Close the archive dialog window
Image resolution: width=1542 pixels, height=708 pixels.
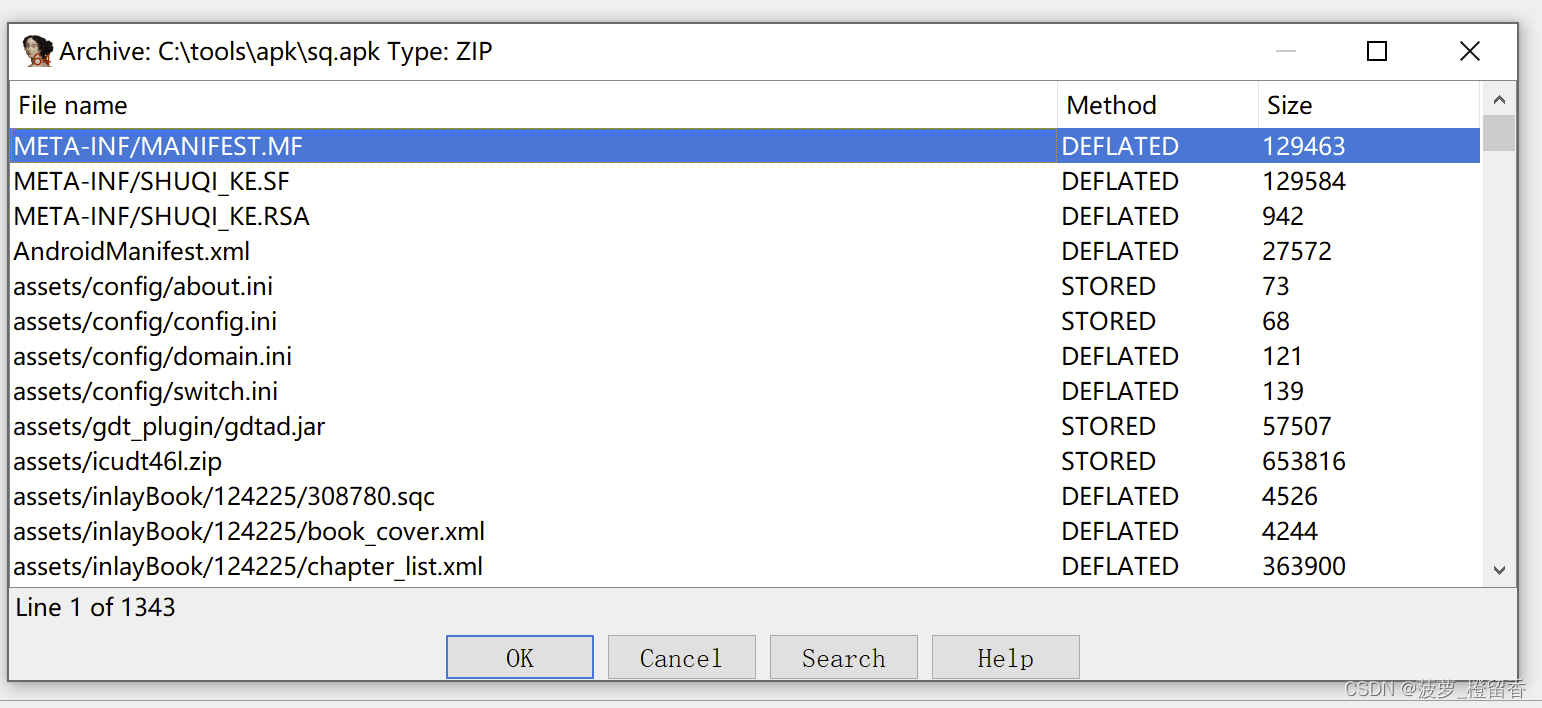pos(1469,51)
